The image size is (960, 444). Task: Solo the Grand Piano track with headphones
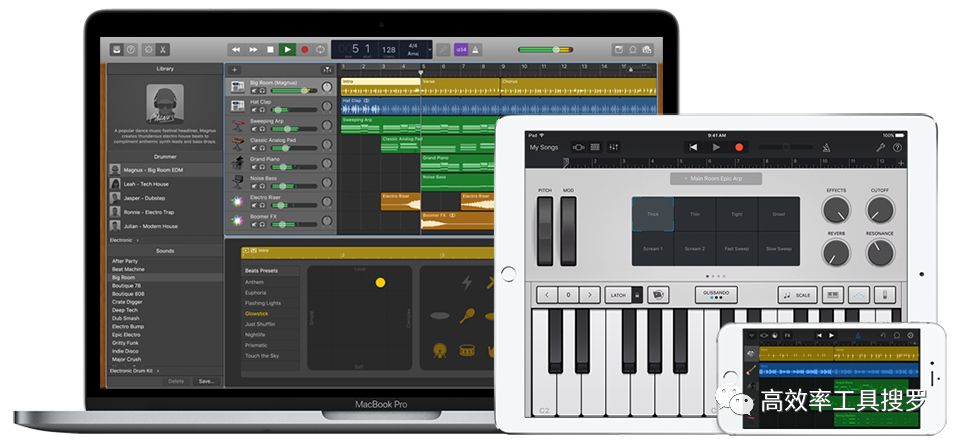pyautogui.click(x=262, y=167)
